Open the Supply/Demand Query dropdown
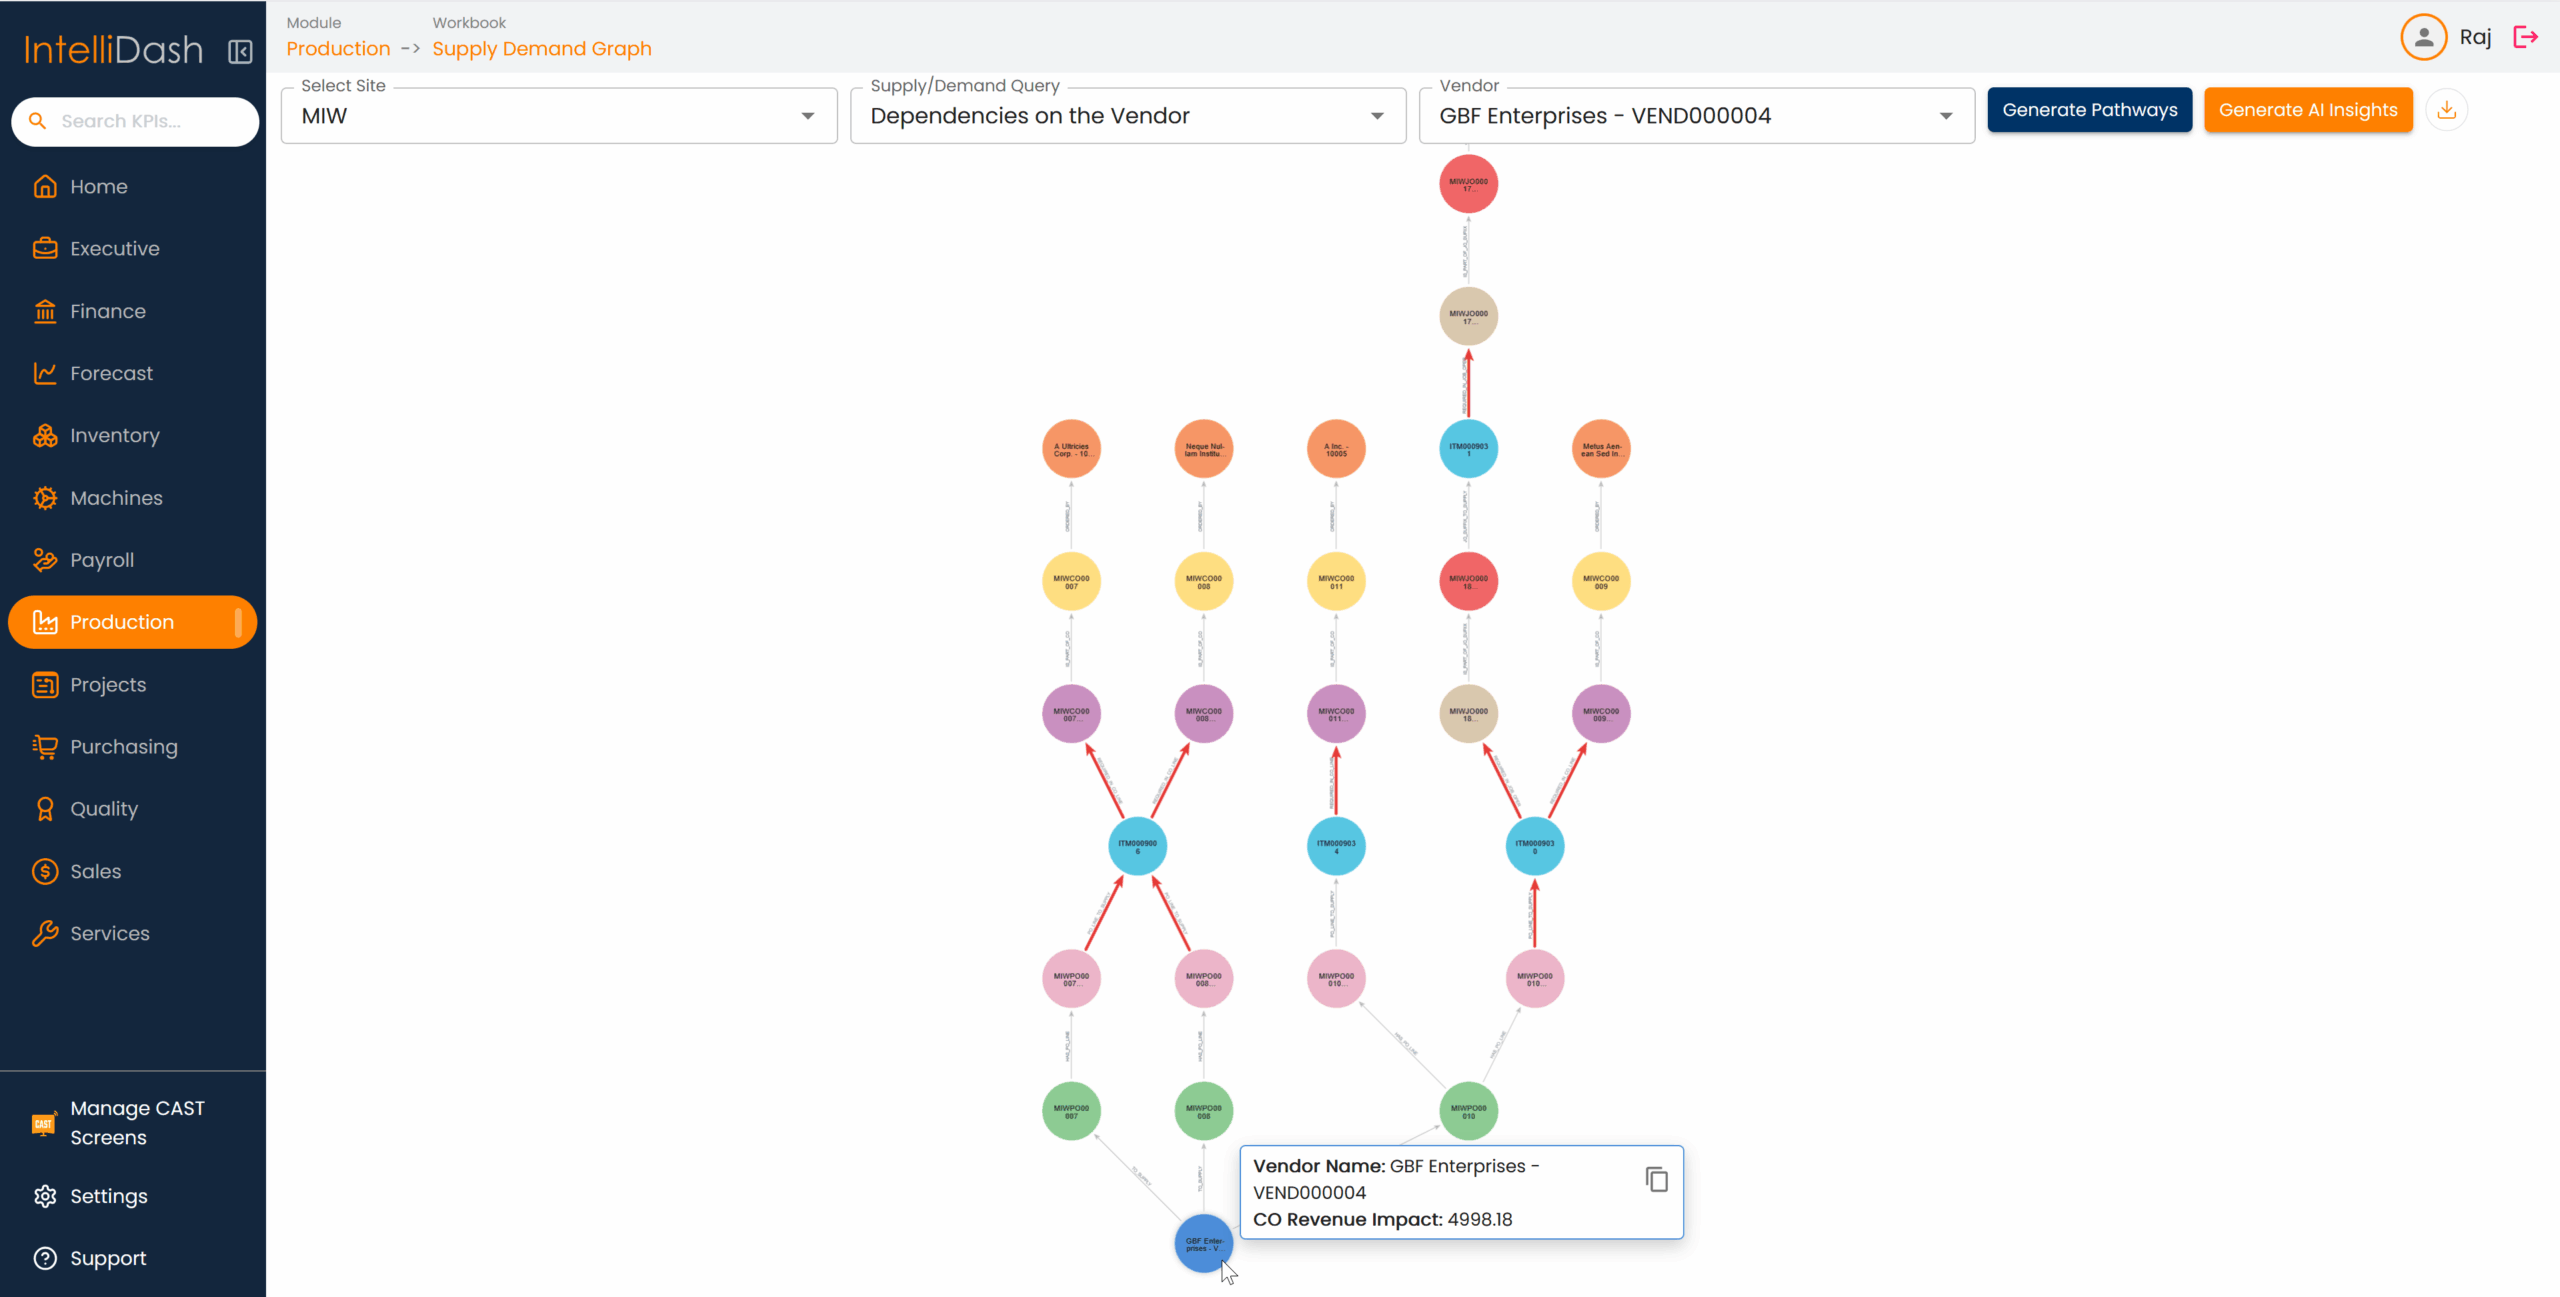 1127,116
